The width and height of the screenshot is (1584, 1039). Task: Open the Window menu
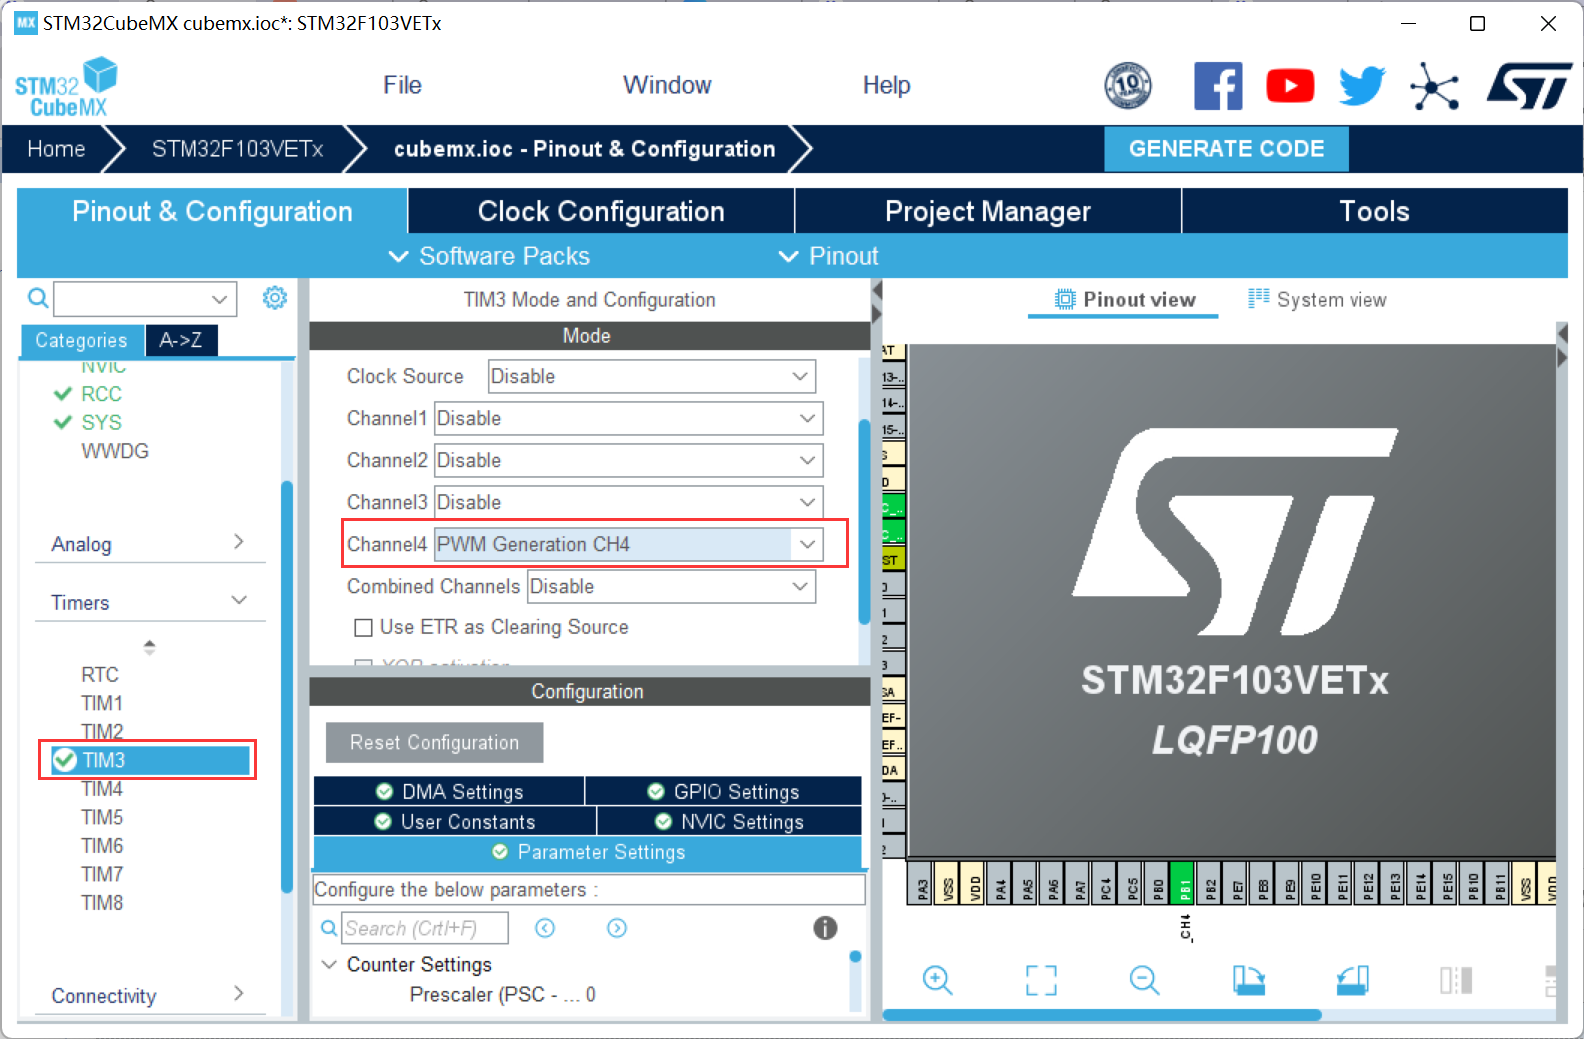[x=667, y=85]
